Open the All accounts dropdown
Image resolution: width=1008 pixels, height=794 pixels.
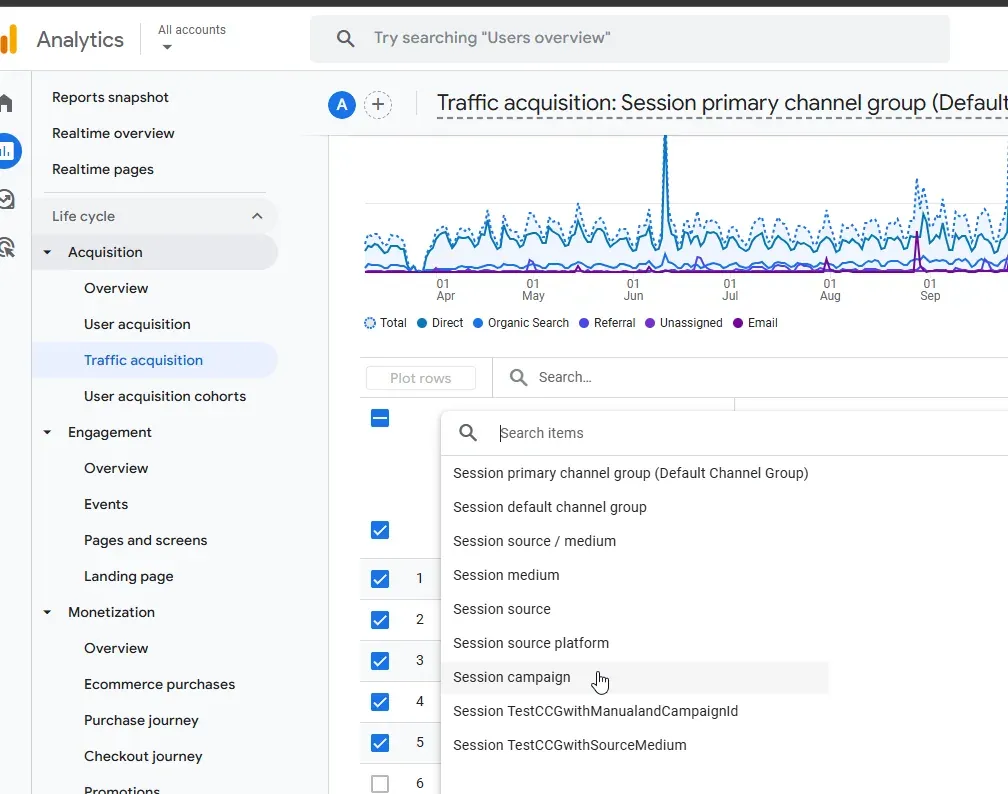(192, 37)
